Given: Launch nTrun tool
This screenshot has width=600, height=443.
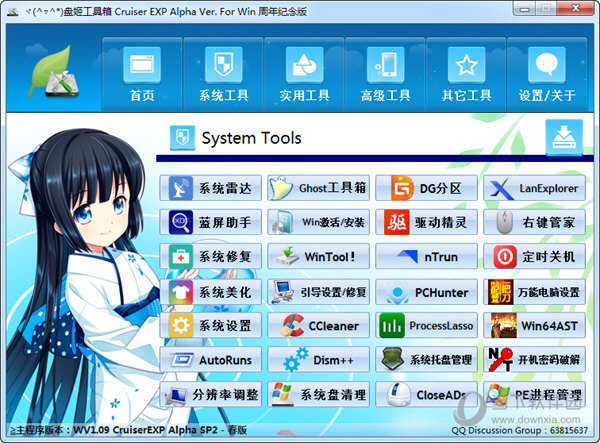Looking at the screenshot, I should [426, 256].
